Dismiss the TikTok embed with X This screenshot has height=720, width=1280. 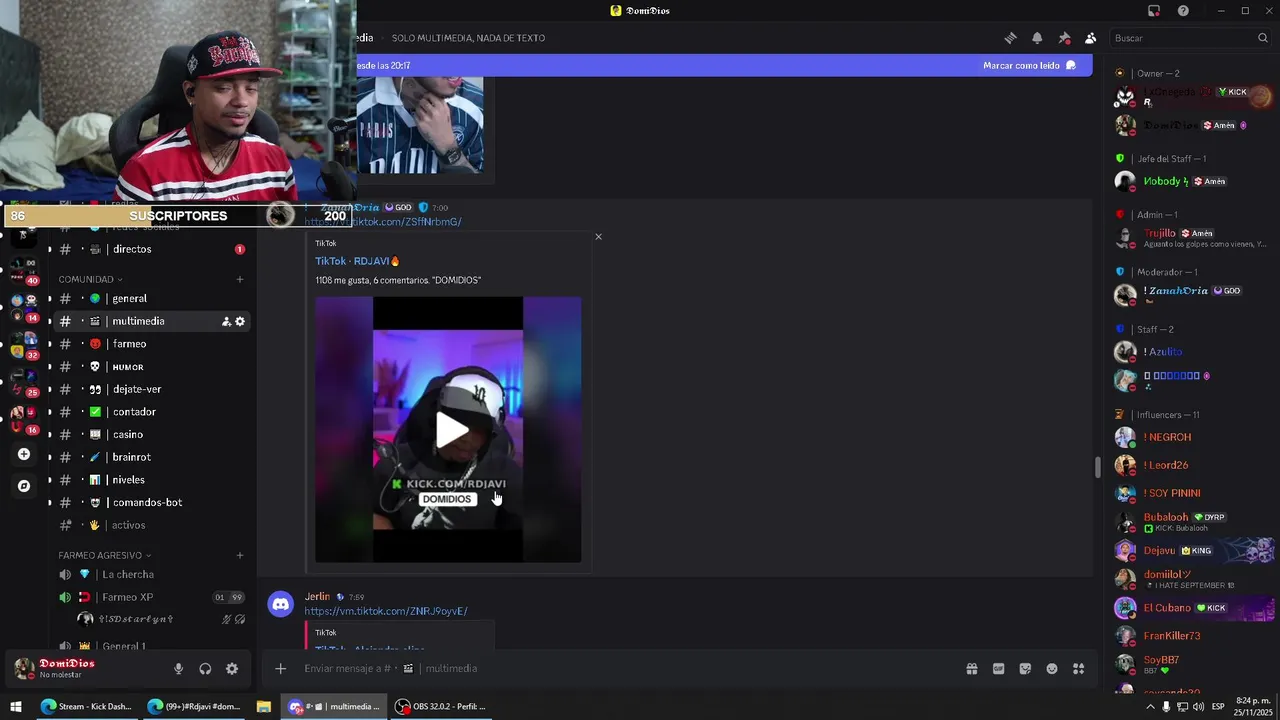(598, 237)
